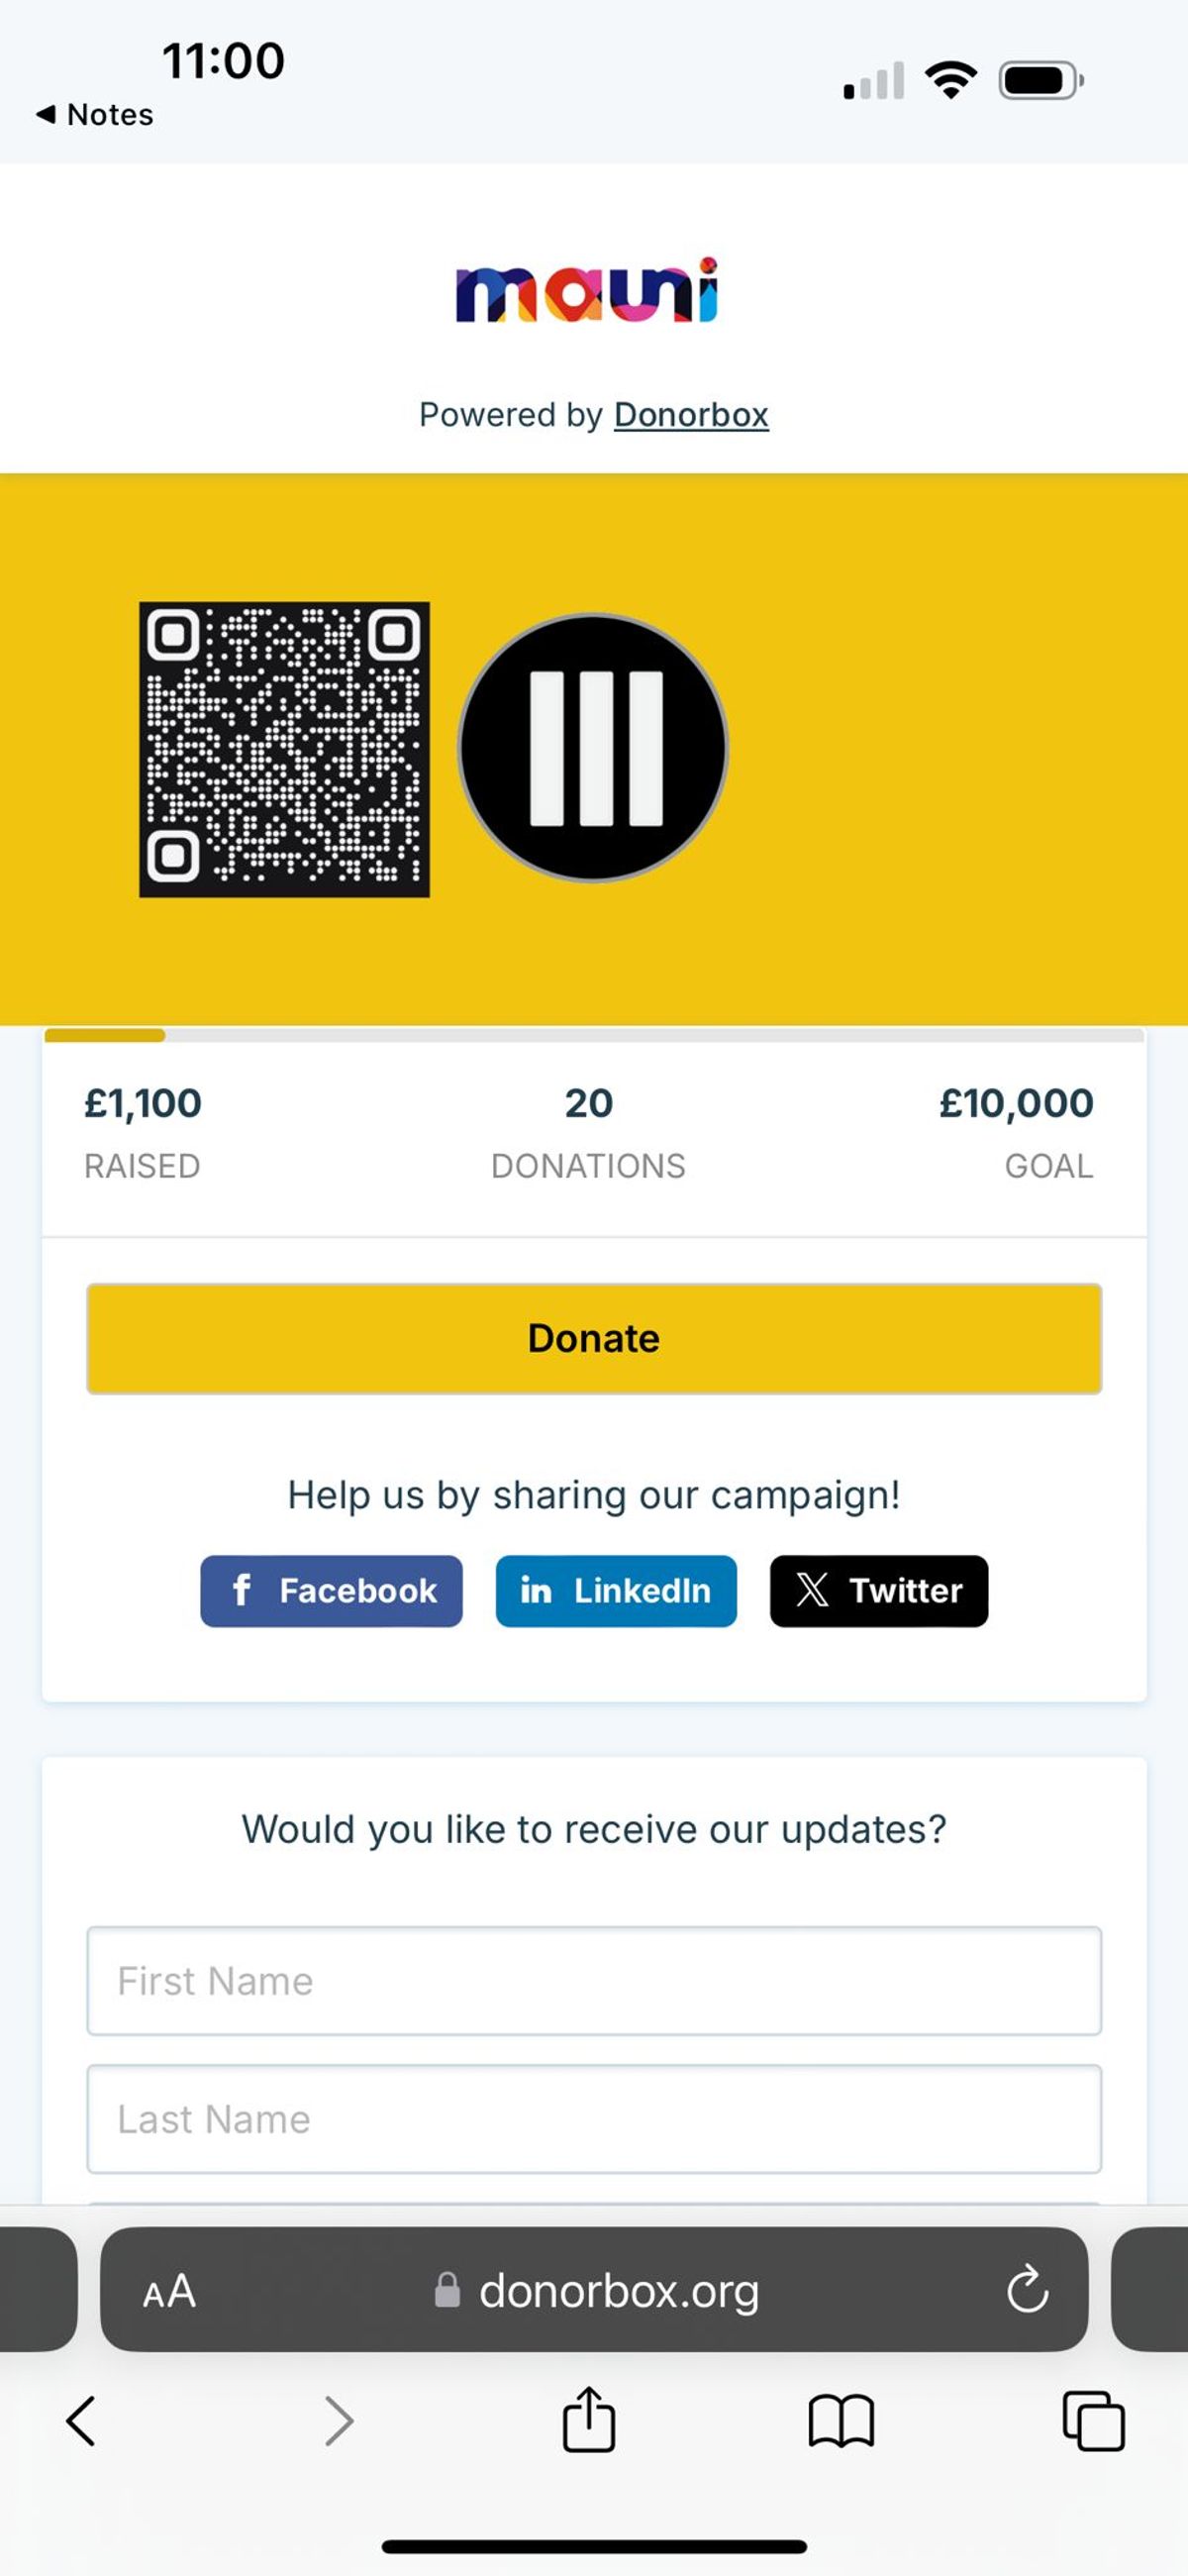Open the AA reader text-size menu
This screenshot has width=1188, height=2576.
(x=169, y=2290)
